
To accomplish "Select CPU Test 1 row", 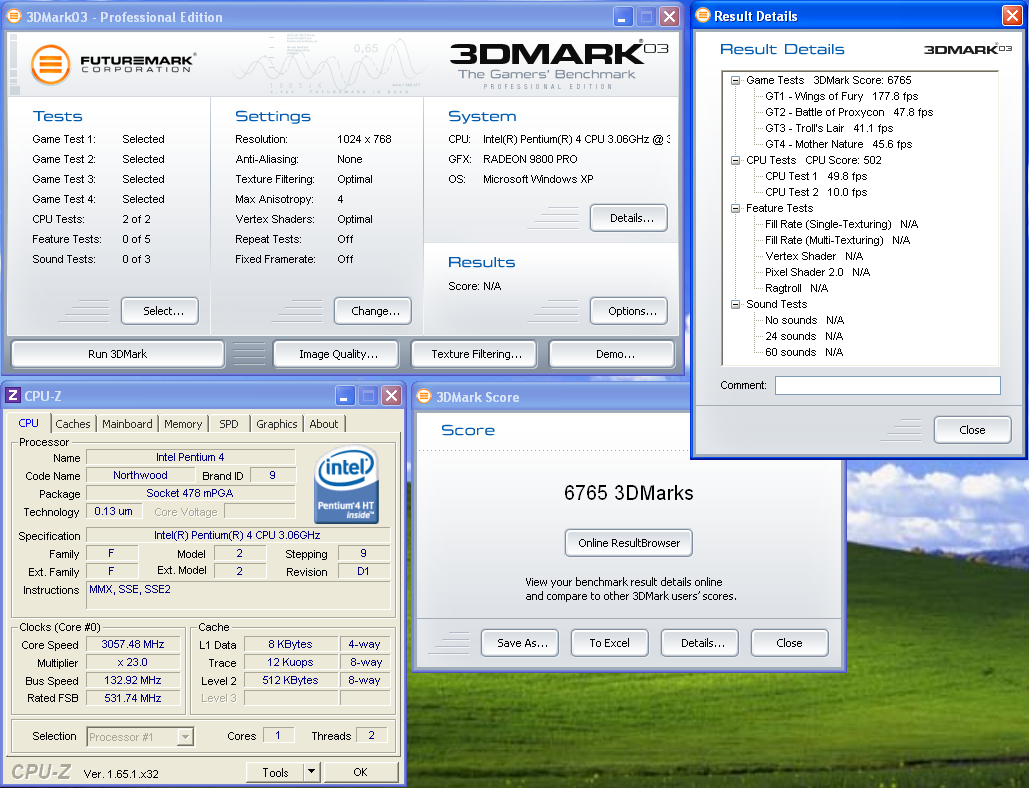I will click(816, 176).
